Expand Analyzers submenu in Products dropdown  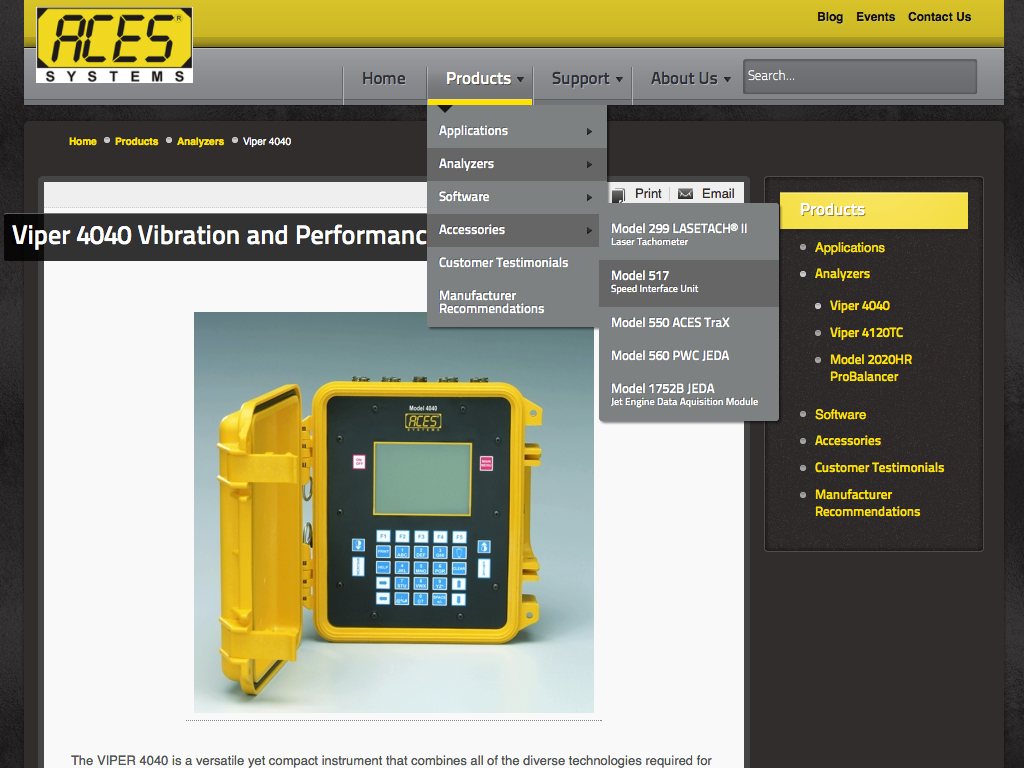(x=517, y=164)
